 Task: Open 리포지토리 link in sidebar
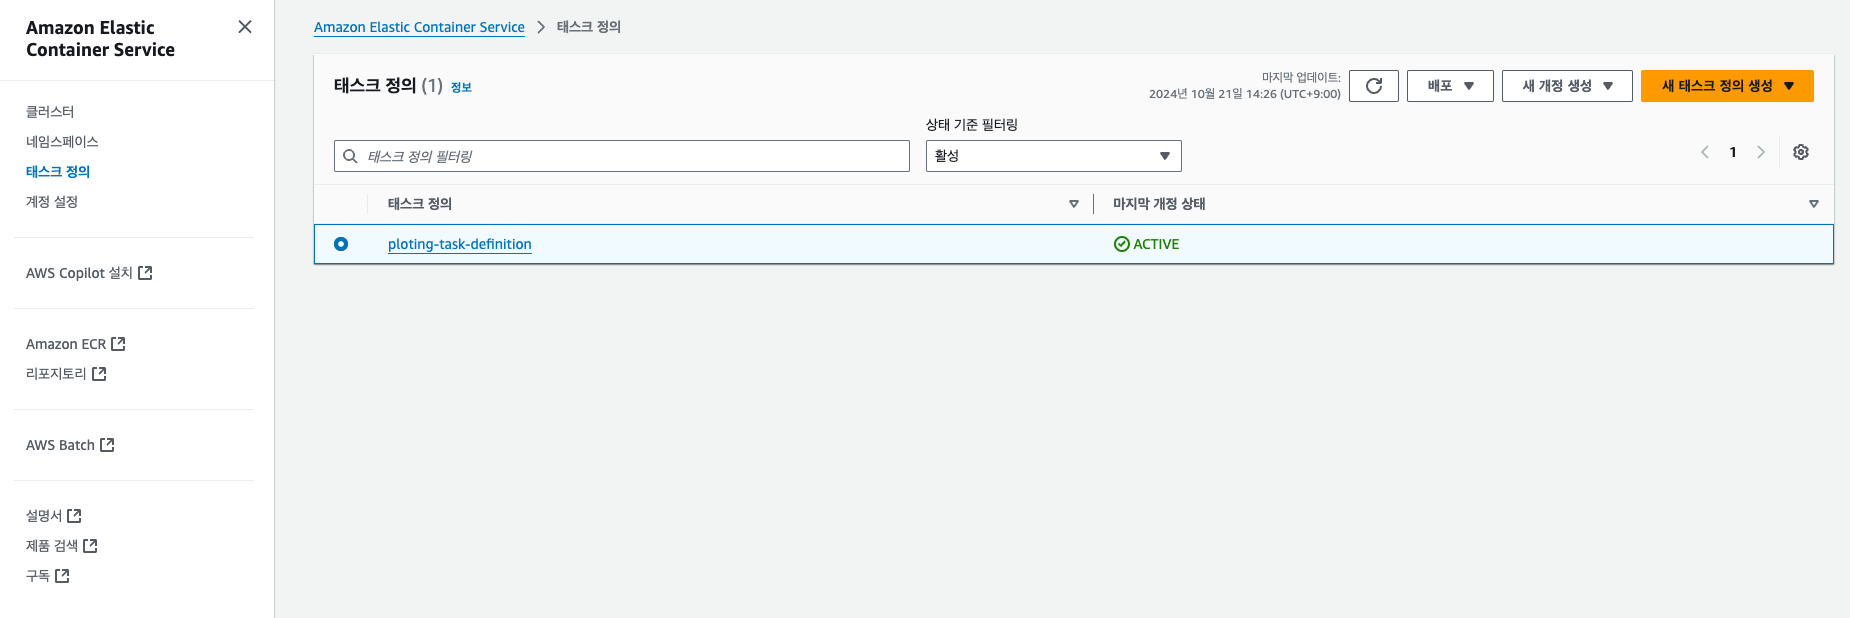pyautogui.click(x=56, y=374)
